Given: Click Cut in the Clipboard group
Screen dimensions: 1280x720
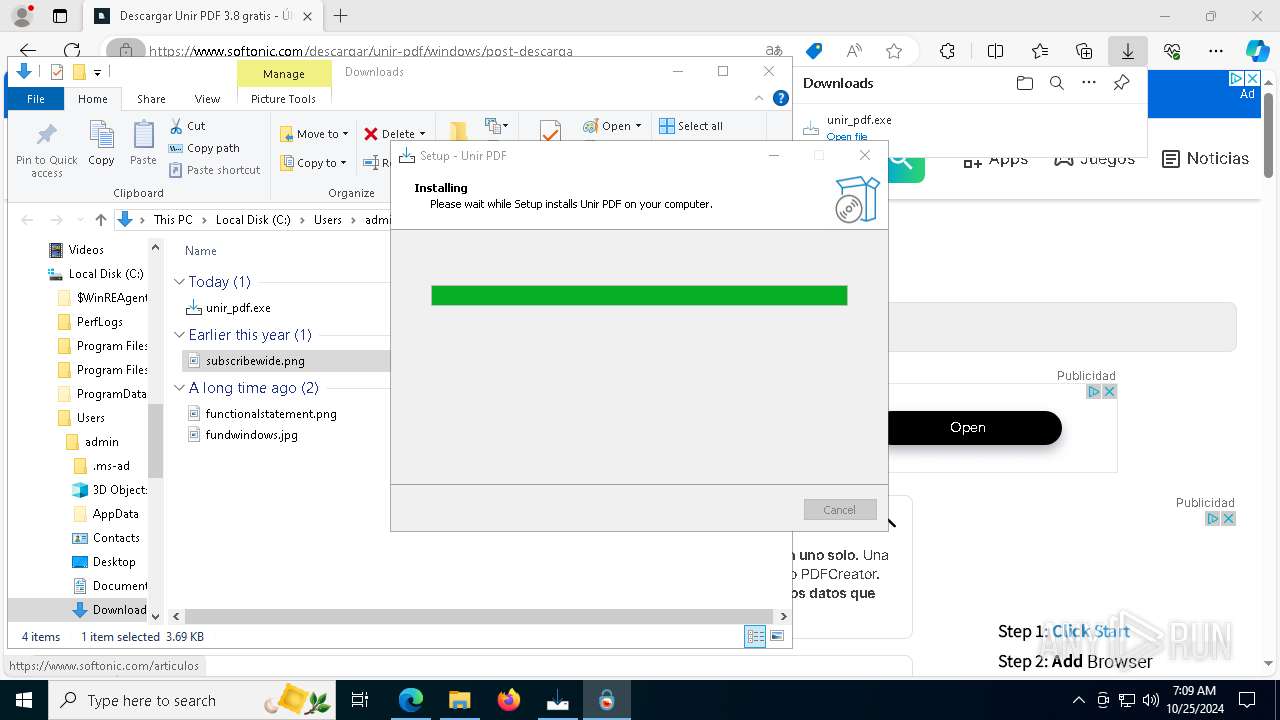Looking at the screenshot, I should coord(187,126).
